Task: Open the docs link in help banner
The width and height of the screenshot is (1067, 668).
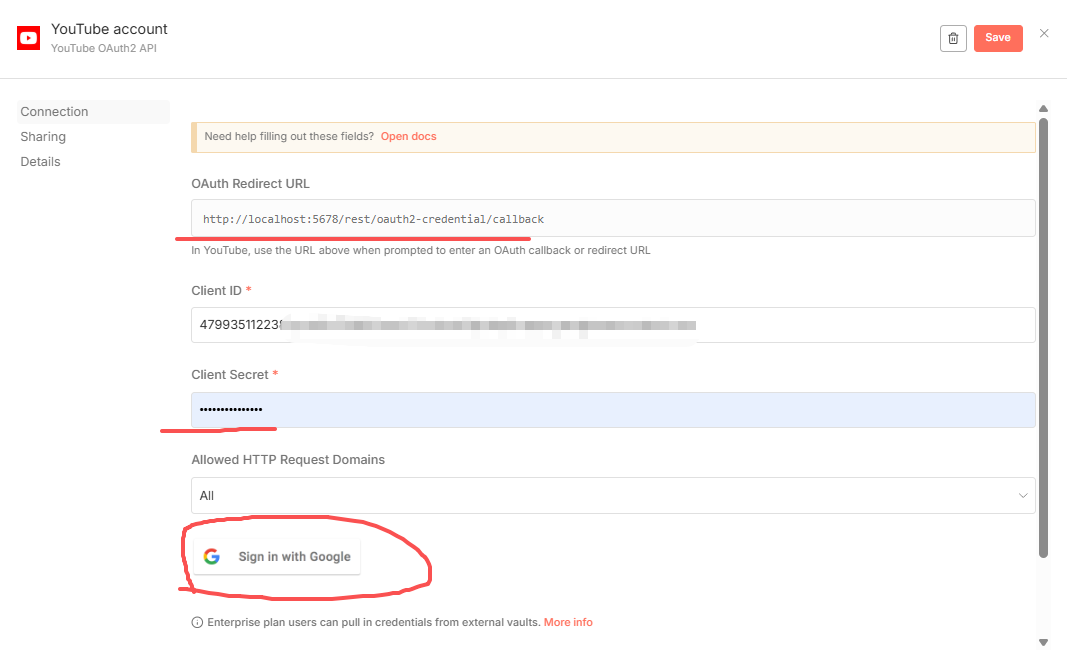Action: (408, 136)
